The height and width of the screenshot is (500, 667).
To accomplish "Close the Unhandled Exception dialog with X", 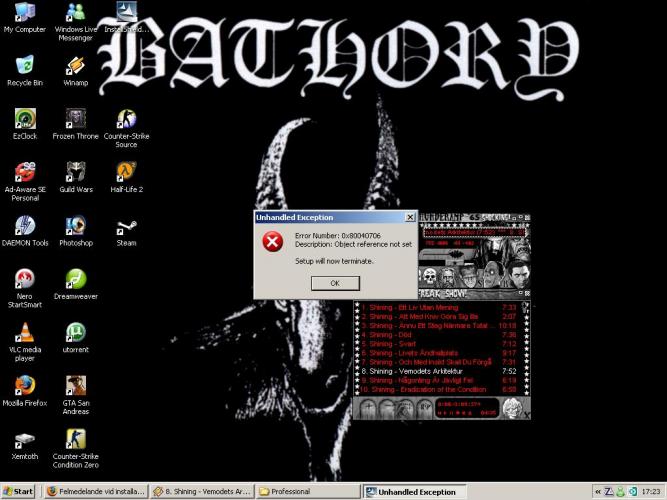I will [x=409, y=217].
